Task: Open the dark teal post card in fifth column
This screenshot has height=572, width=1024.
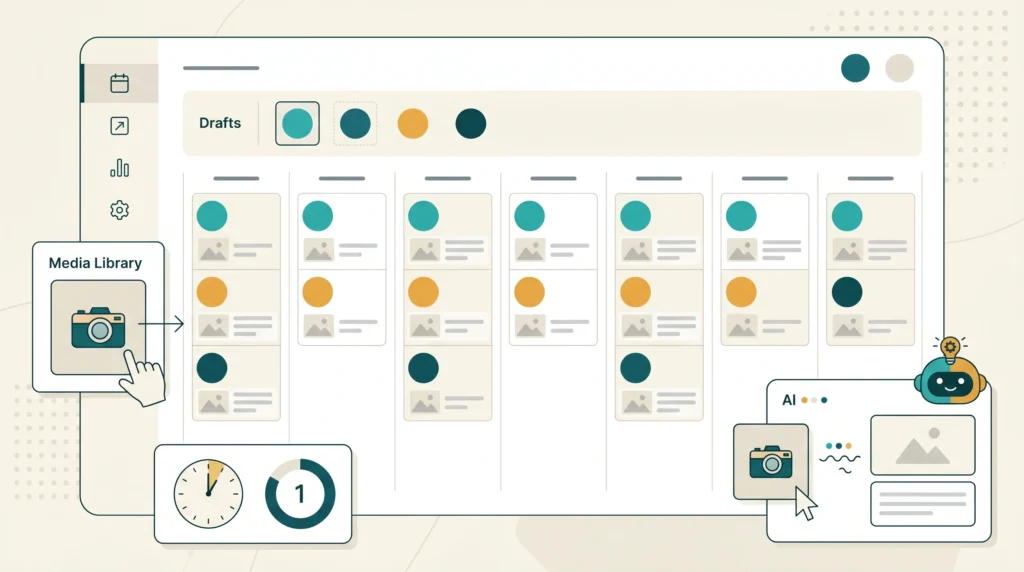Action: coord(659,383)
